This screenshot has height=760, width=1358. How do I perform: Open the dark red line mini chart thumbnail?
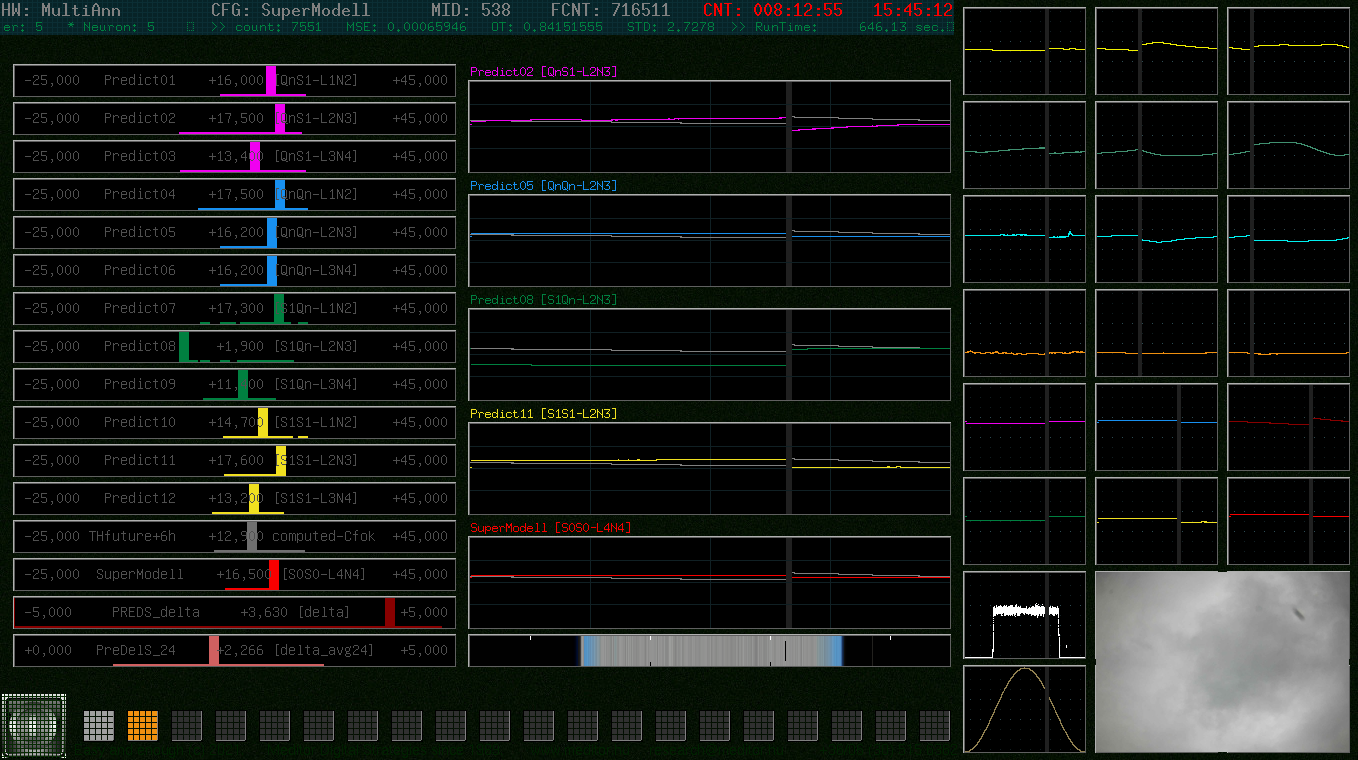coord(1288,427)
